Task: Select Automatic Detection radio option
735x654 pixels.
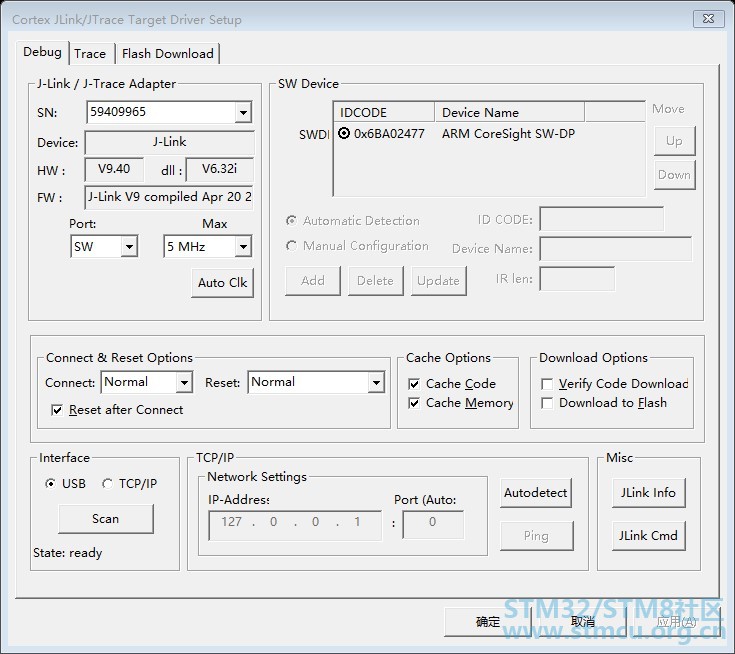Action: 292,220
